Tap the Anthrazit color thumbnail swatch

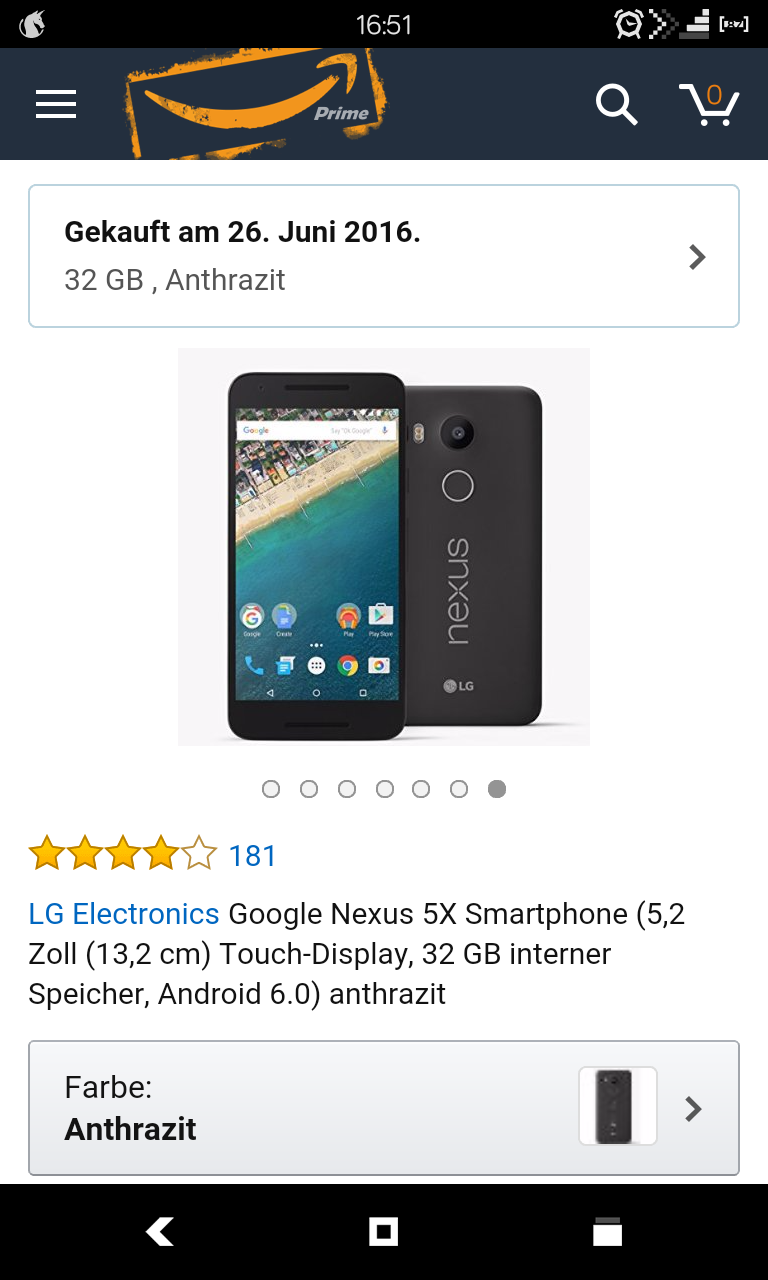[x=618, y=1106]
